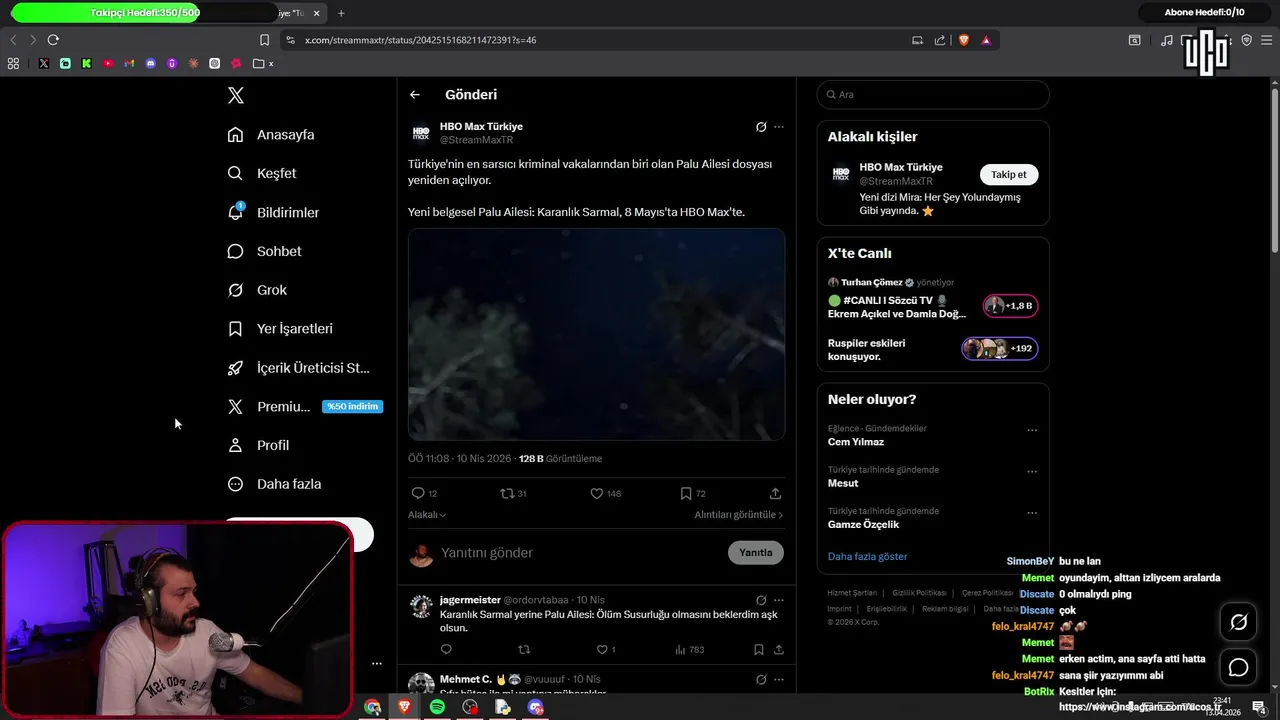Reply to jagermeister's comment

pyautogui.click(x=446, y=650)
